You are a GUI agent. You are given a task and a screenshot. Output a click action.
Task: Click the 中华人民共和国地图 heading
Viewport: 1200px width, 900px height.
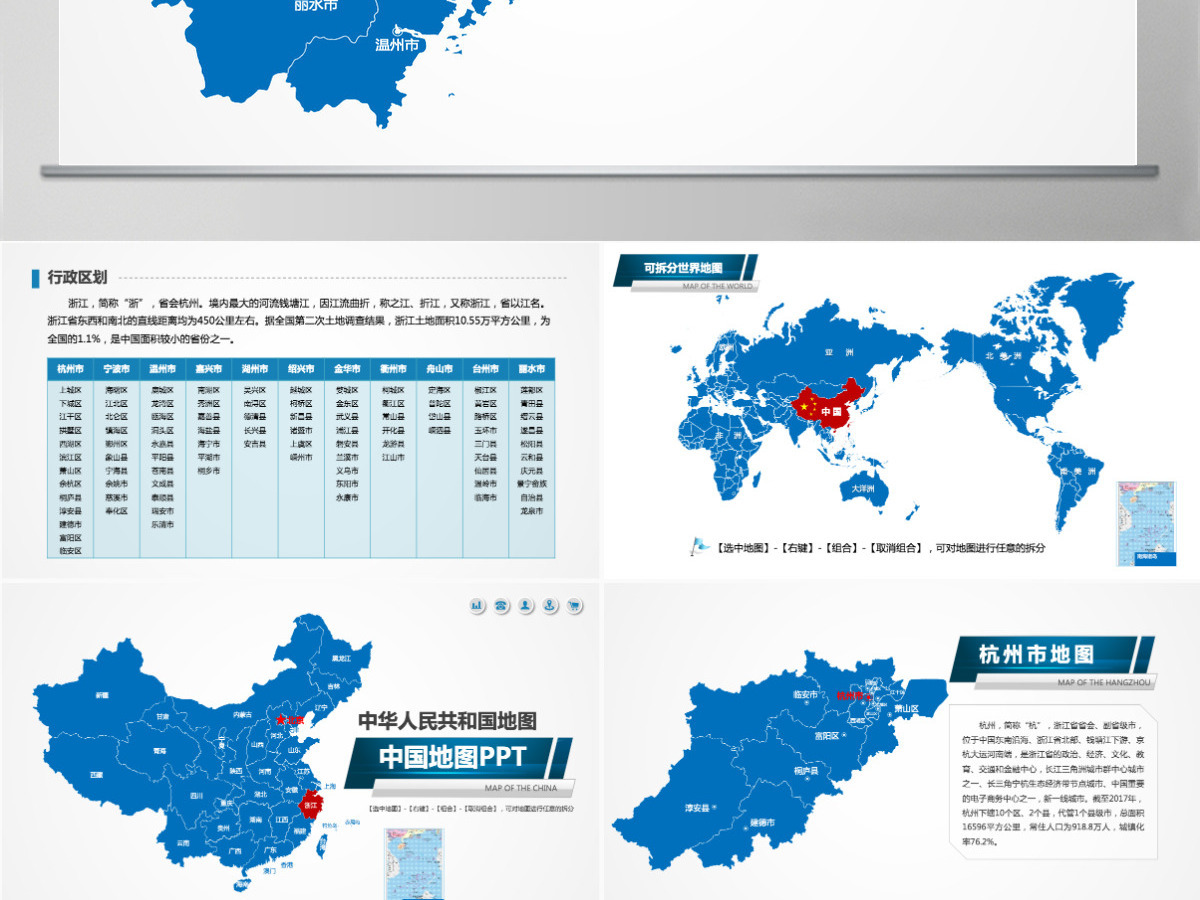[x=447, y=719]
